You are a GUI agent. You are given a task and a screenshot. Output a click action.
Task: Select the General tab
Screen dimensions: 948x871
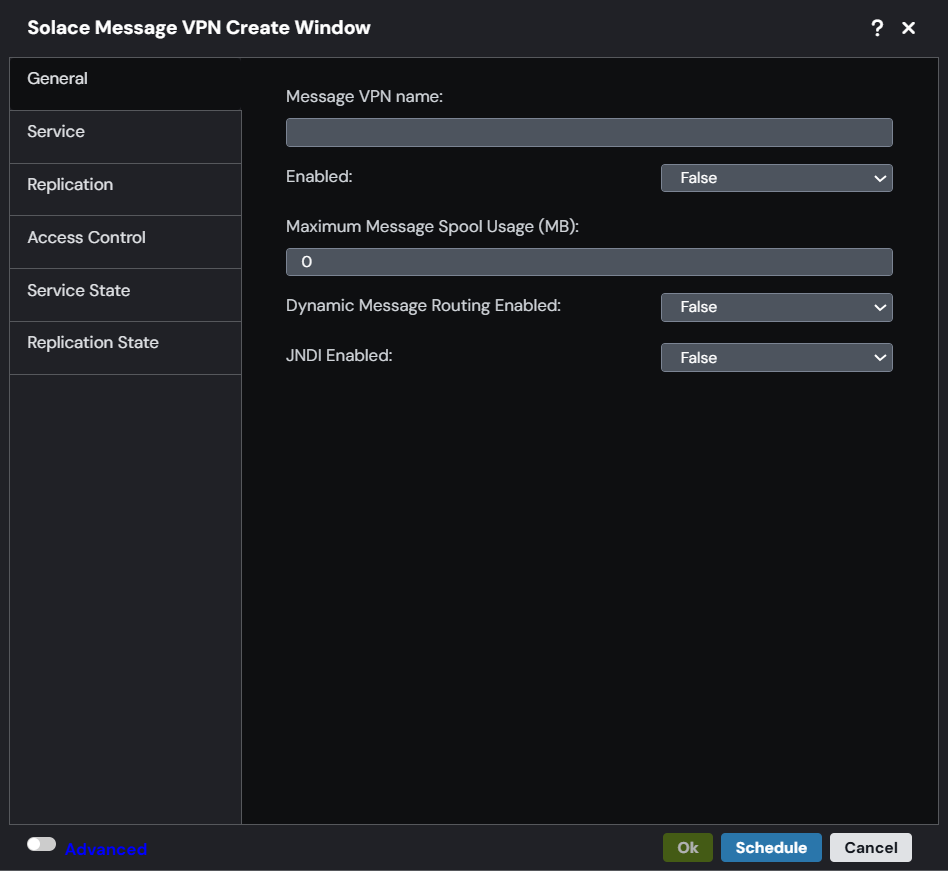125,84
